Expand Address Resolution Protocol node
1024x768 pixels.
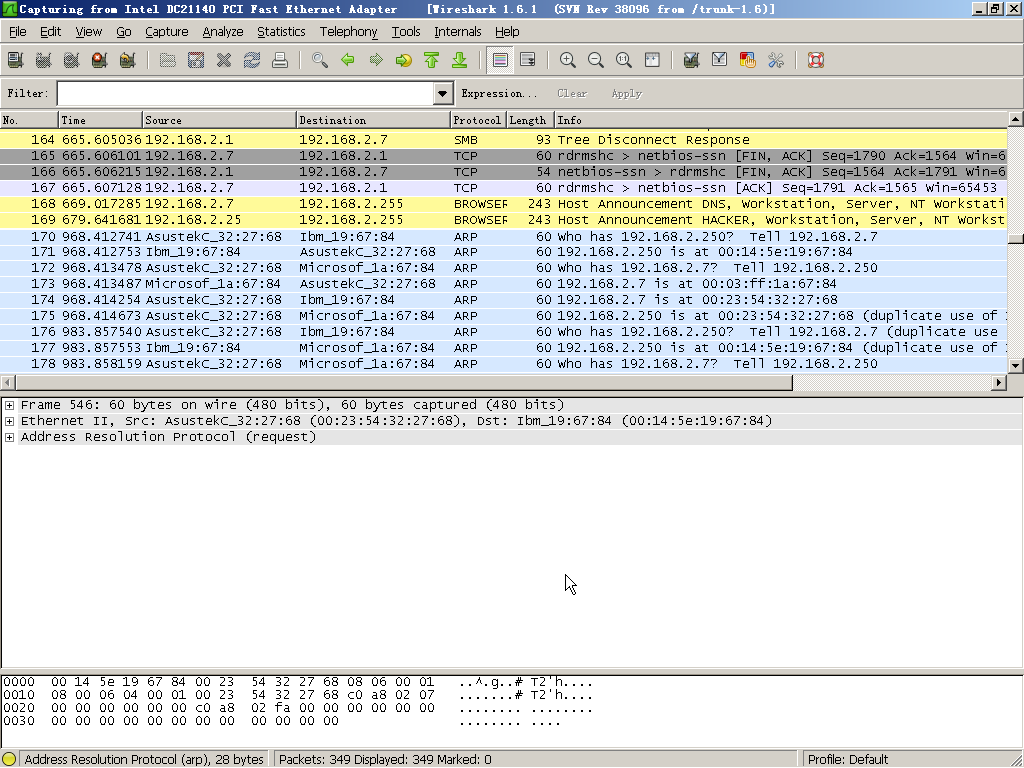click(x=9, y=437)
